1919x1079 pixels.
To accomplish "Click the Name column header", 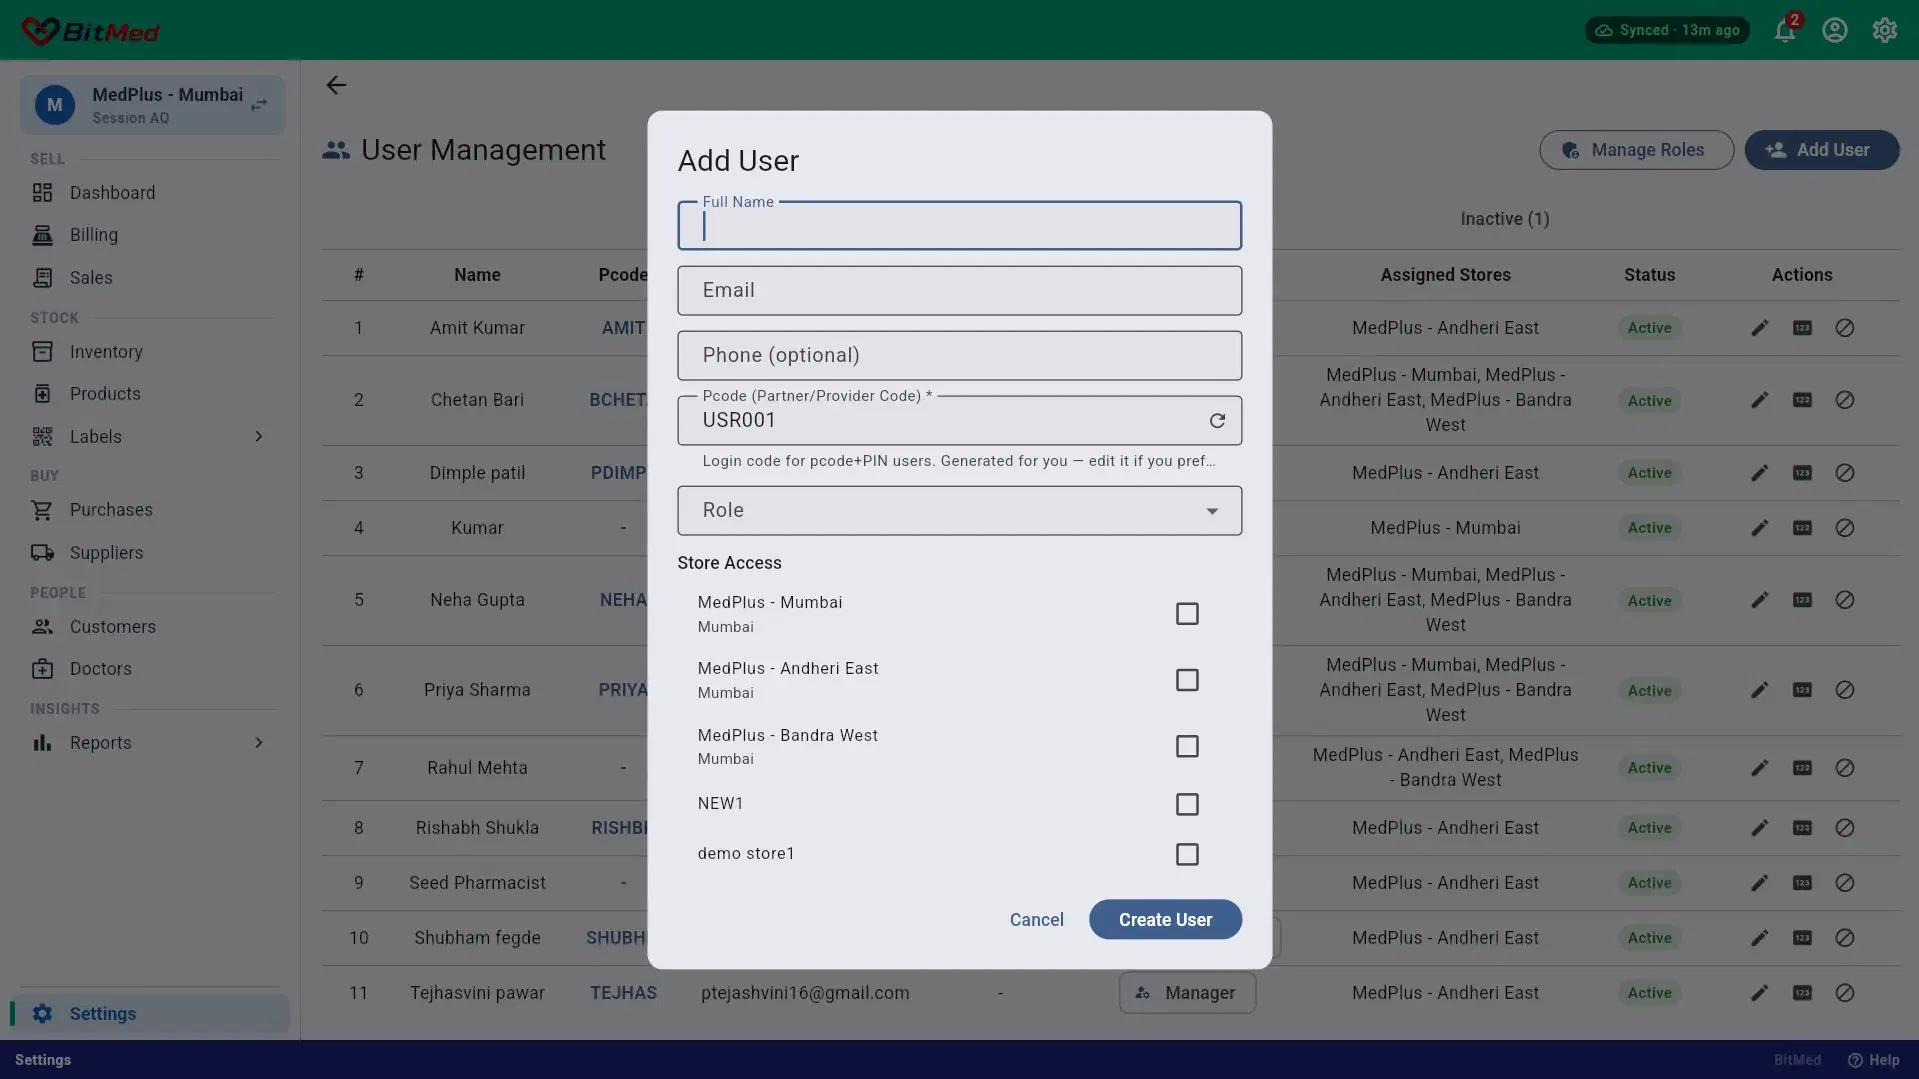I will (x=477, y=275).
